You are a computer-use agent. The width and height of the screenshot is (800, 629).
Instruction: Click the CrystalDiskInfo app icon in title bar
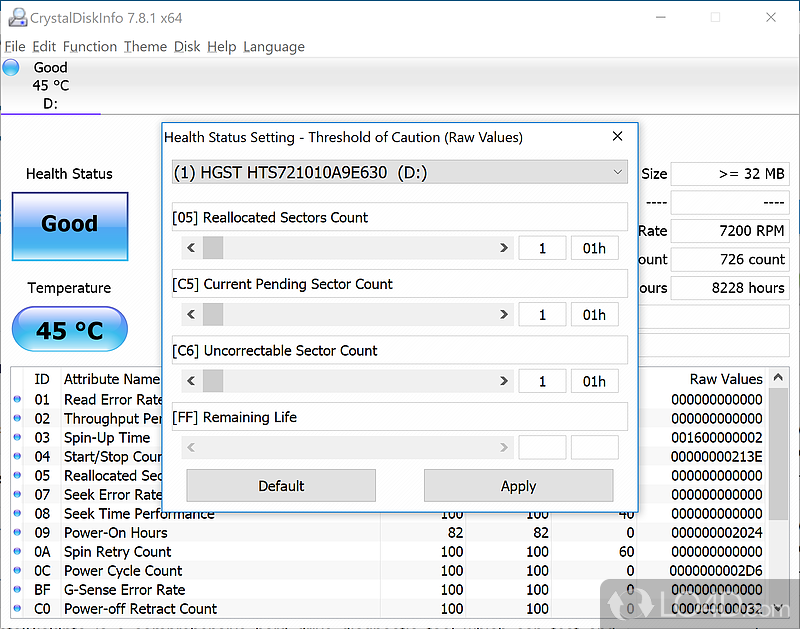(17, 18)
